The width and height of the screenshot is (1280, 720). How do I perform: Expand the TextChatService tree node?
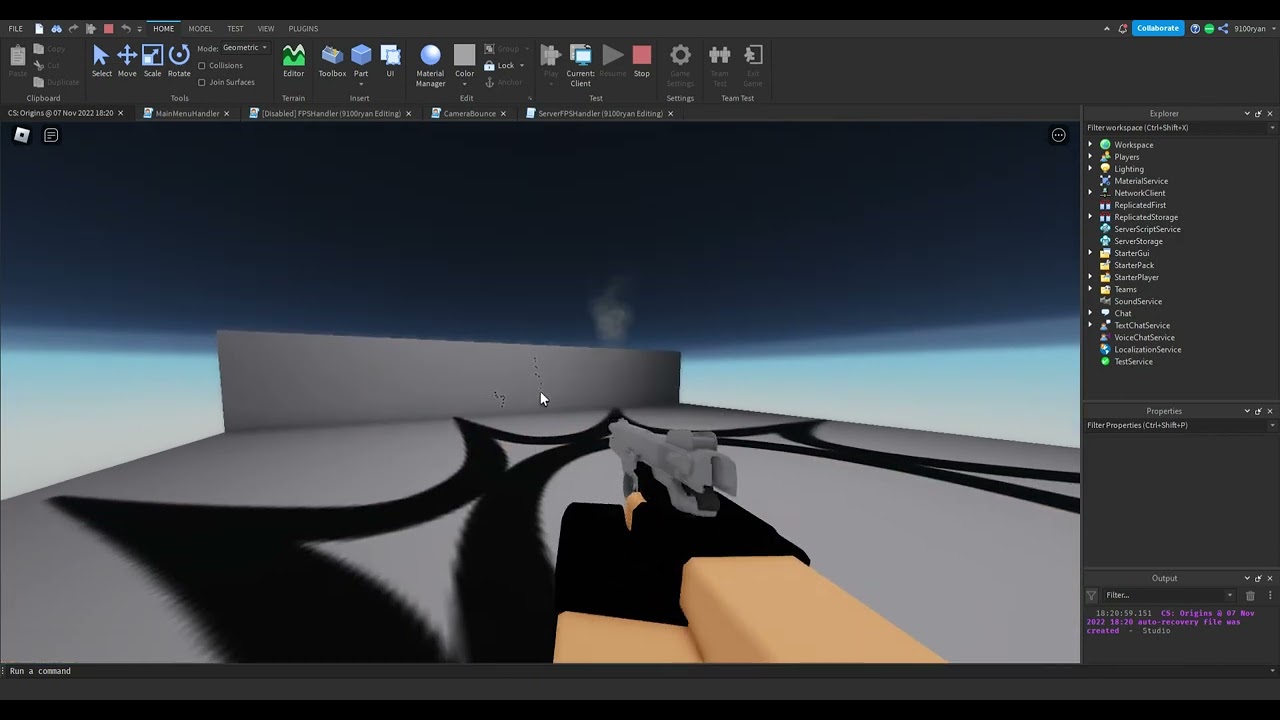(1091, 325)
